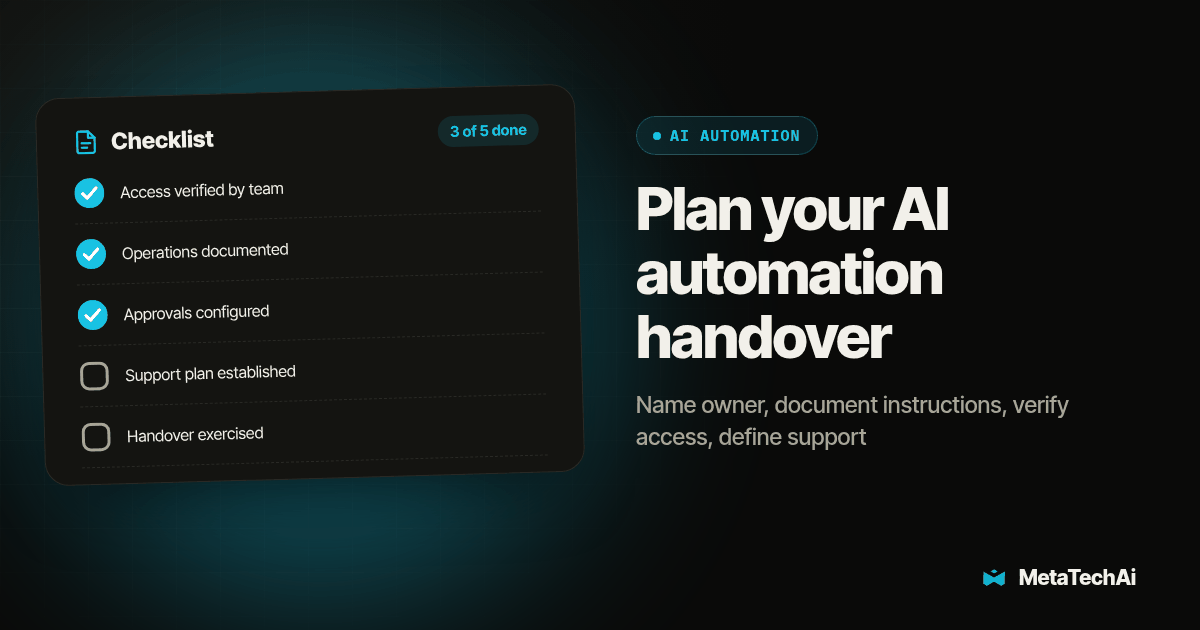
Task: Select the Access verified by team text
Action: [202, 190]
